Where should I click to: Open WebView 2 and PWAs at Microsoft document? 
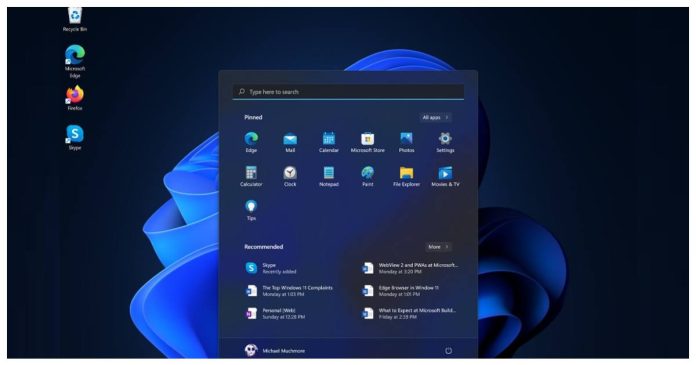click(x=410, y=268)
